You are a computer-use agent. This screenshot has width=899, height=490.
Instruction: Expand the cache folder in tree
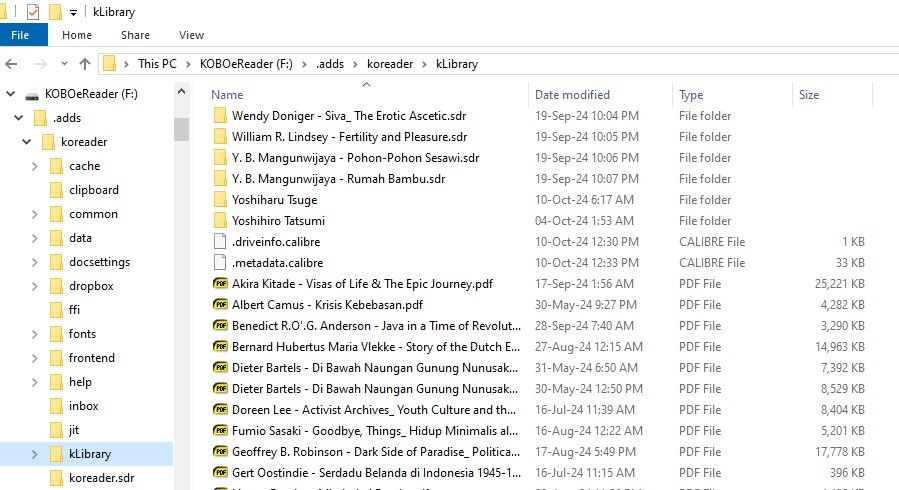pos(34,166)
